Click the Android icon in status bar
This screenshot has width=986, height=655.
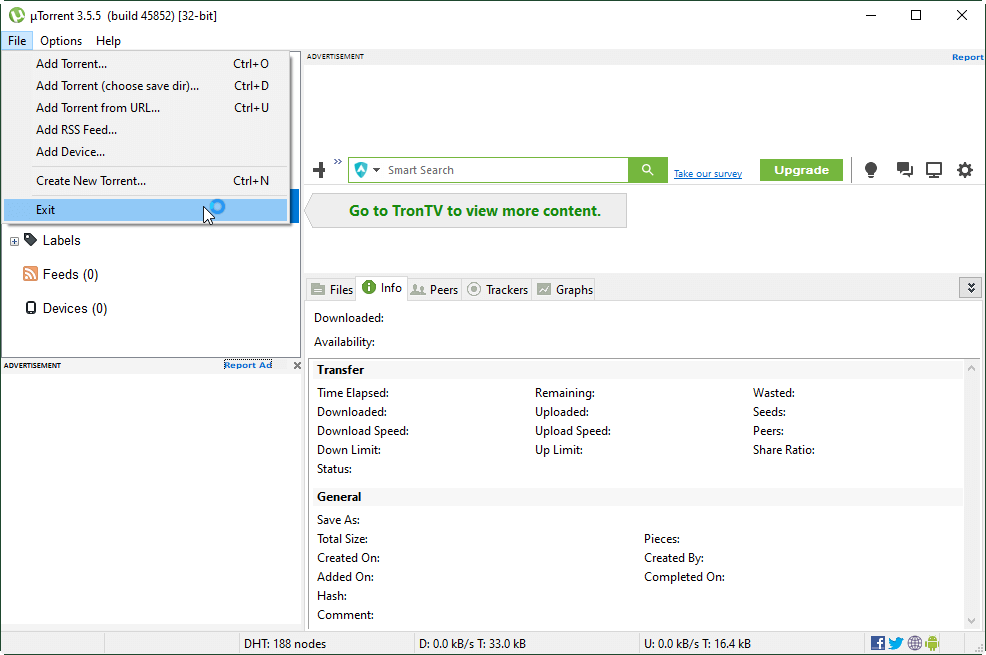[x=932, y=643]
